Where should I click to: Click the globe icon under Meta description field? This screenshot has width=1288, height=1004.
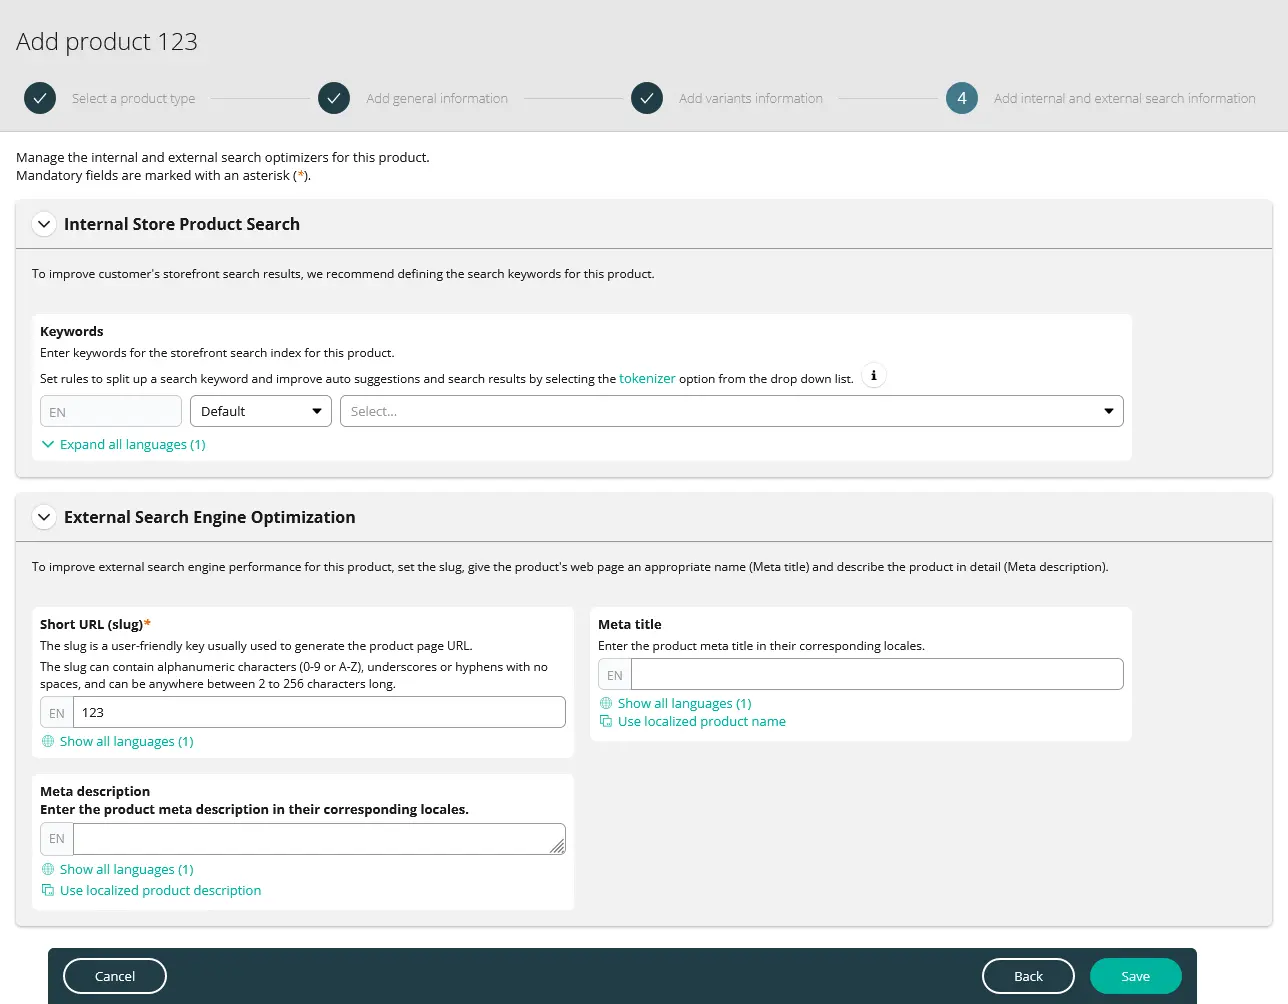click(47, 869)
